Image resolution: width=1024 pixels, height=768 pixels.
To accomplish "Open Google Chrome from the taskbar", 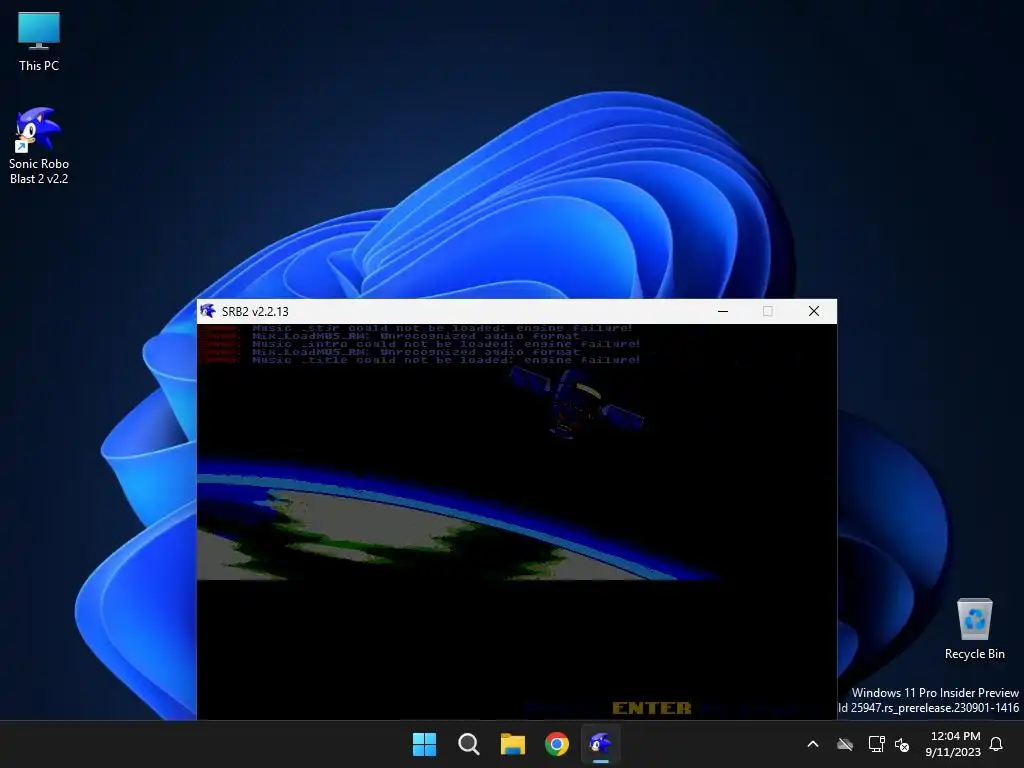I will (x=557, y=744).
